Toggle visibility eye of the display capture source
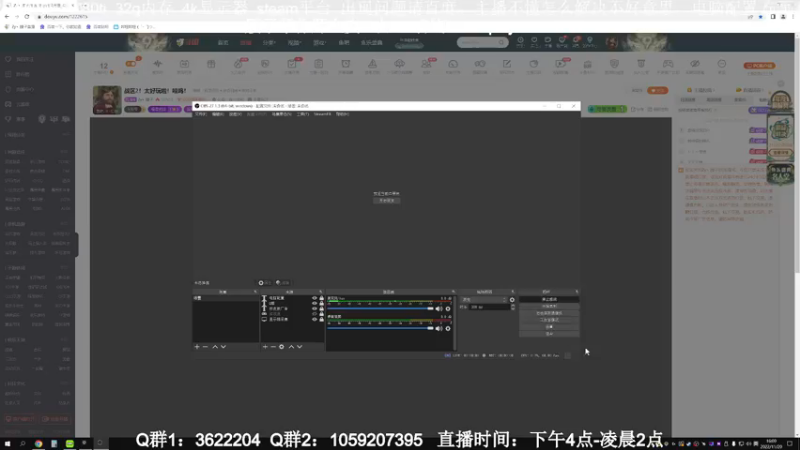Screen dimensions: 800x450 (x=314, y=319)
